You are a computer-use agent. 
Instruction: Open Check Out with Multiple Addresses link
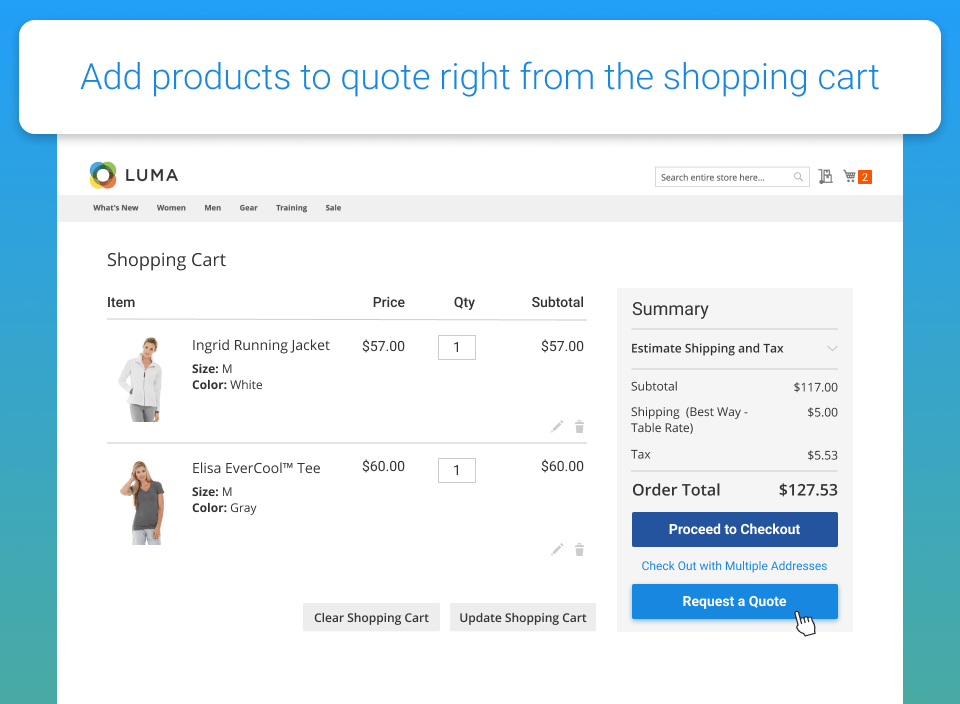pyautogui.click(x=734, y=566)
